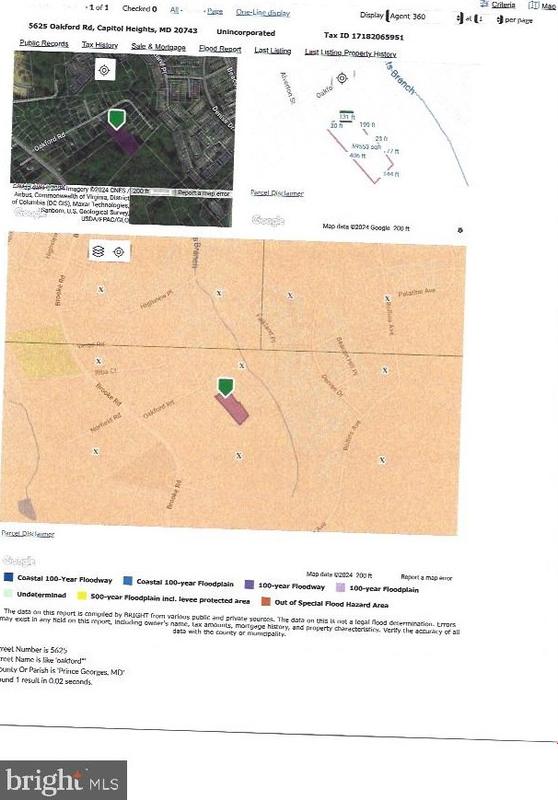Open the Last Listing Property History tab
Viewport: 558px width, 800px height.
tap(350, 53)
